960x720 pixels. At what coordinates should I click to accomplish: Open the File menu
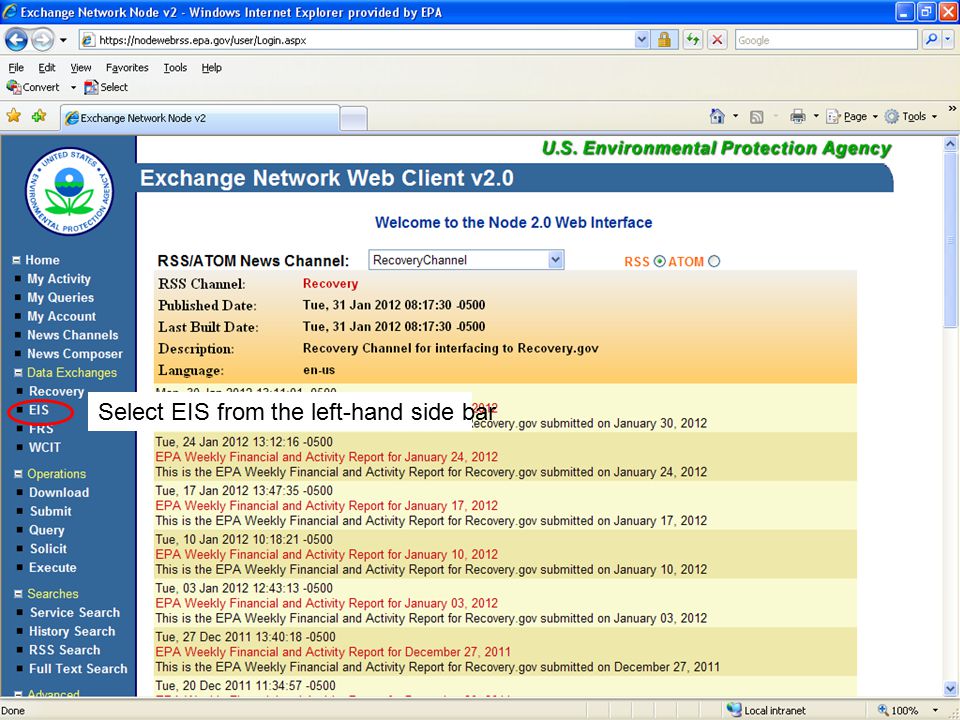(x=16, y=67)
